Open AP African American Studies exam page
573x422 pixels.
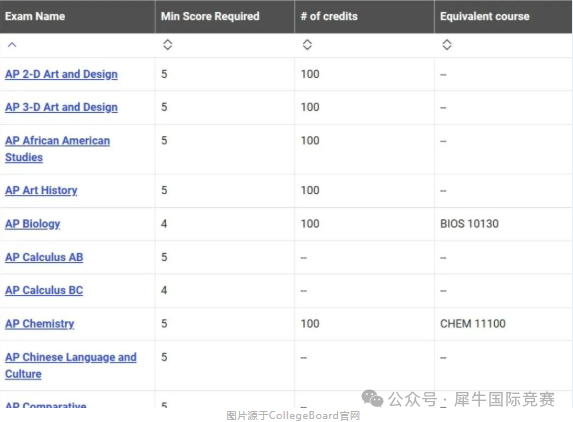(57, 149)
